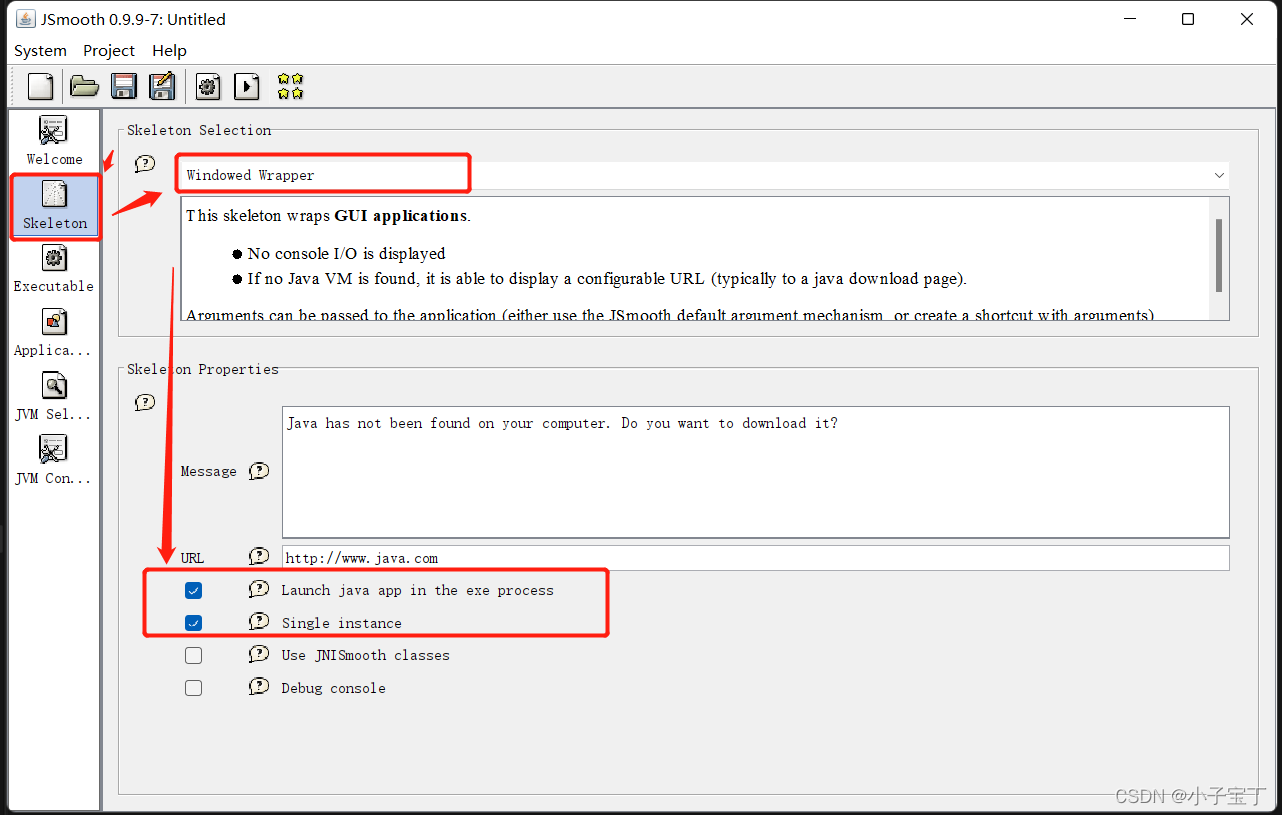Screen dimensions: 1282x815
Task: Click into the Message text area
Action: [x=756, y=472]
